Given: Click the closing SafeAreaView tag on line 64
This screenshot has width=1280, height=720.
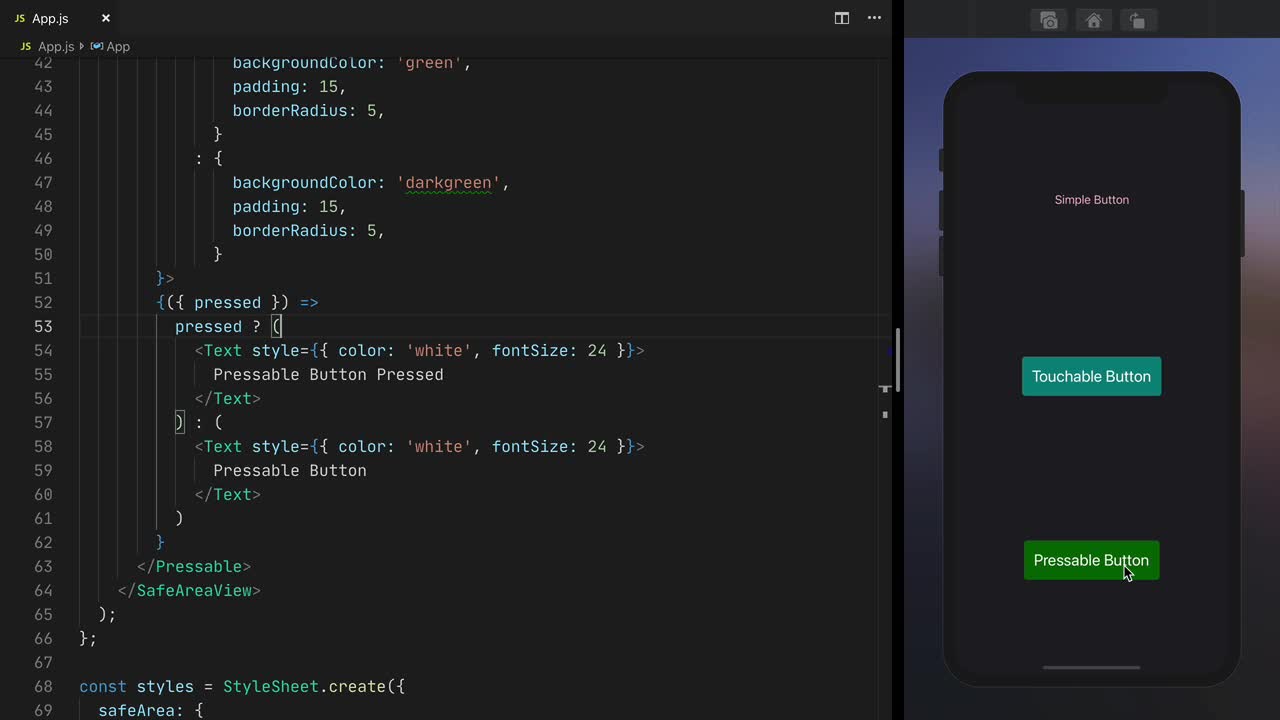Looking at the screenshot, I should click(189, 590).
